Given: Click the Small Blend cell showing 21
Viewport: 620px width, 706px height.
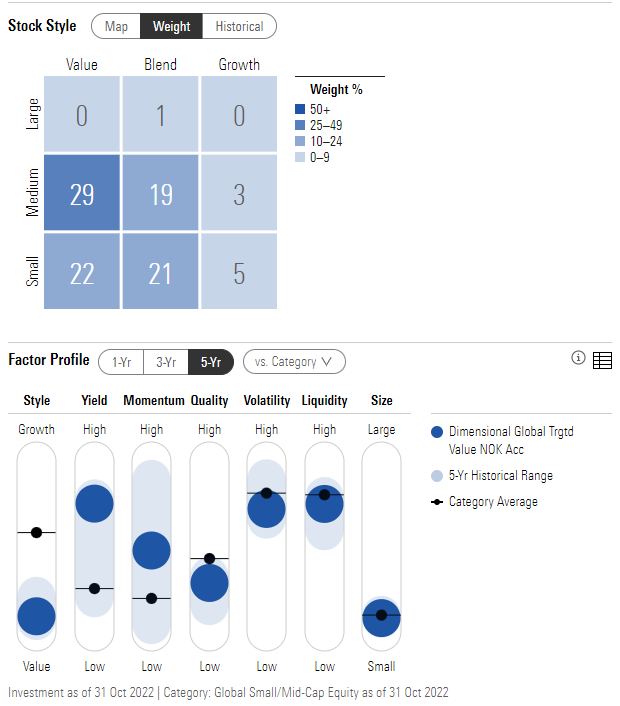Looking at the screenshot, I should [160, 271].
